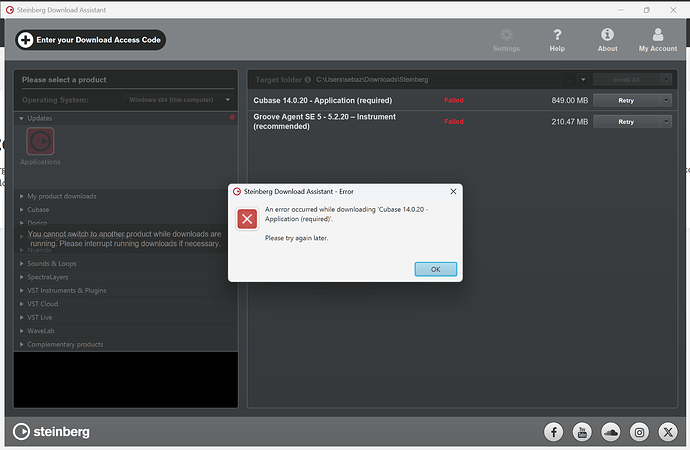
Task: Expand the VST Live category
Action: pyautogui.click(x=22, y=317)
